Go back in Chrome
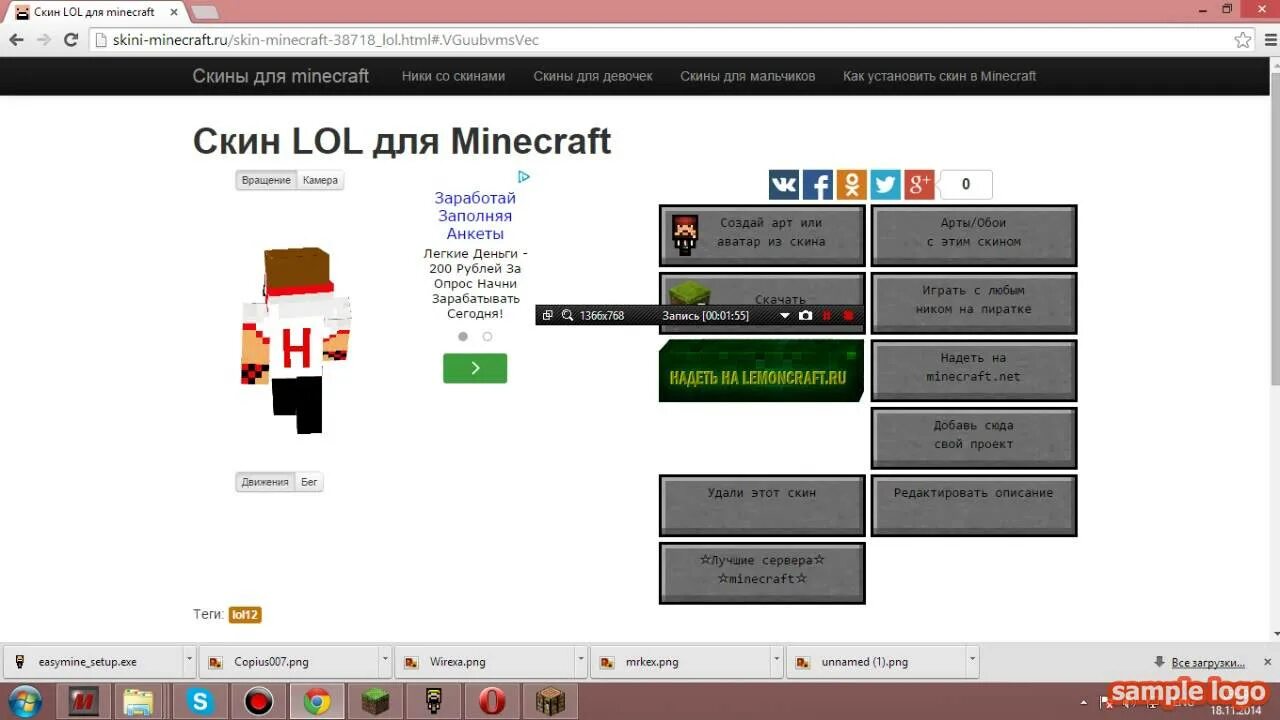 pos(16,40)
